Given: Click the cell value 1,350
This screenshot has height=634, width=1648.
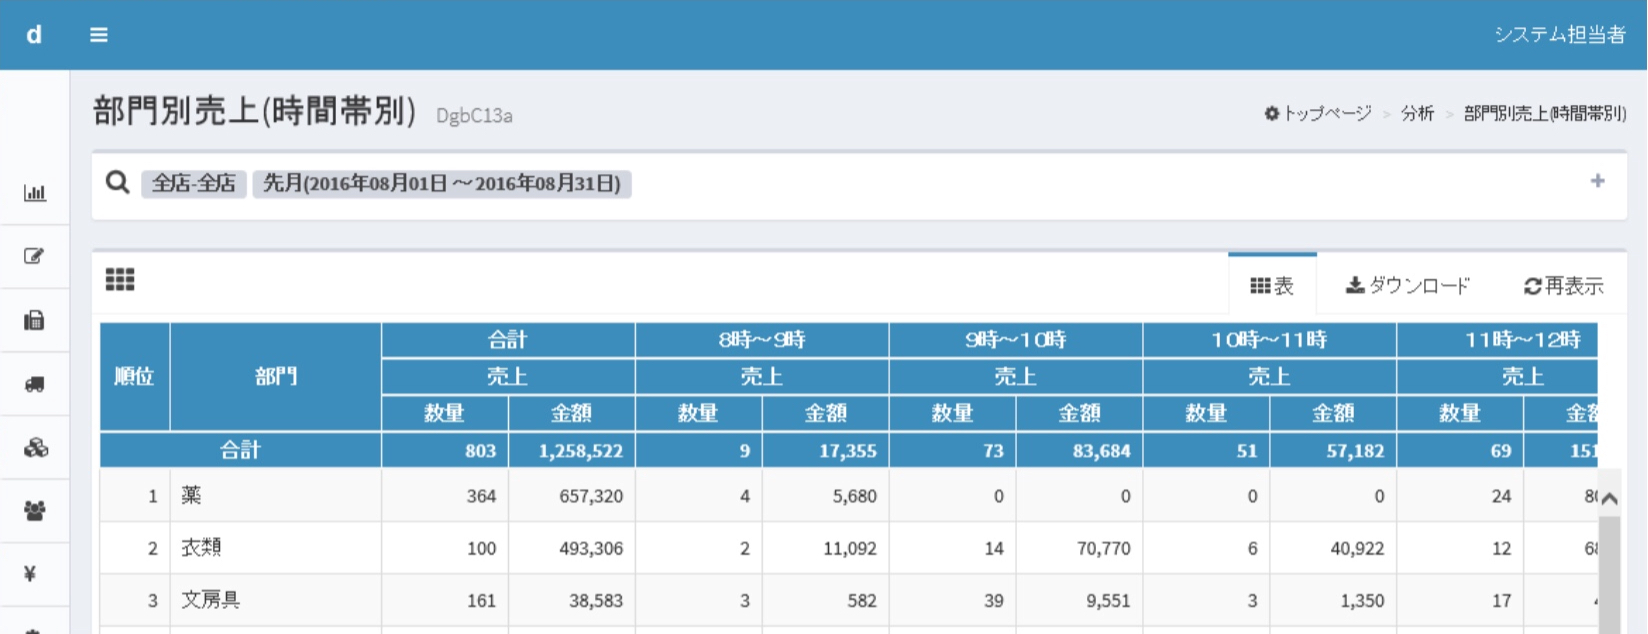Looking at the screenshot, I should click(x=1363, y=601).
